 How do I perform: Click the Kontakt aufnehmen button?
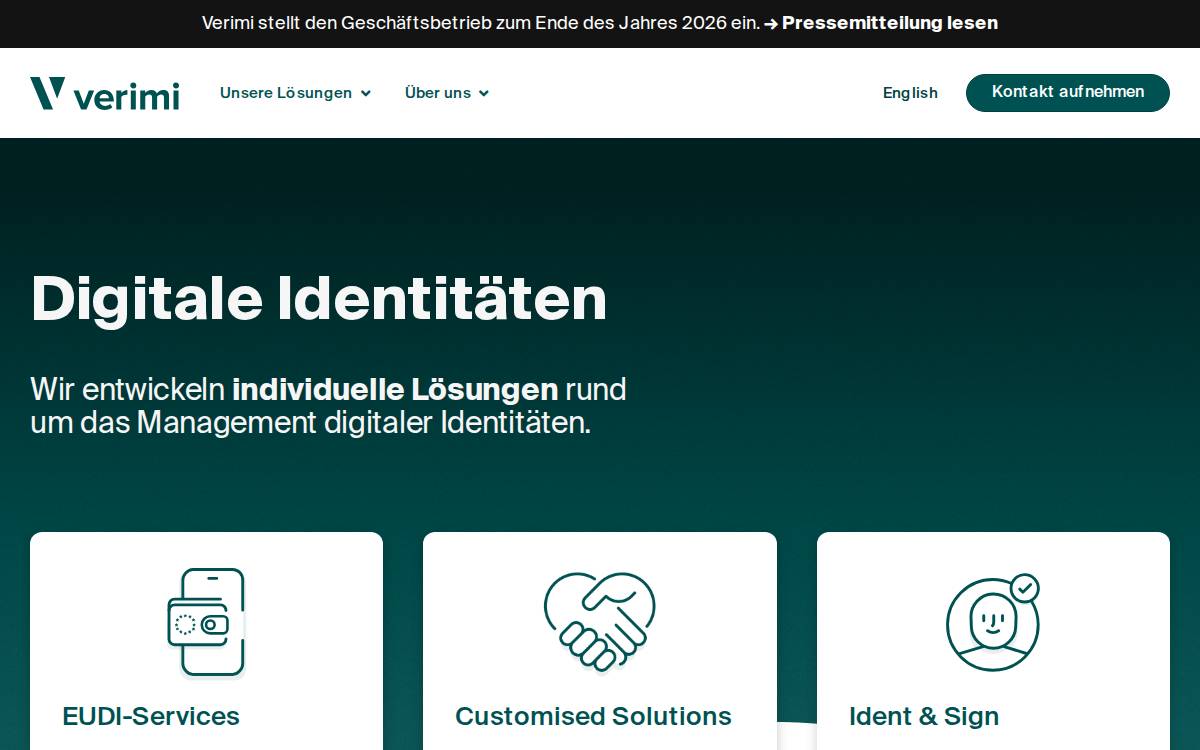(1068, 92)
